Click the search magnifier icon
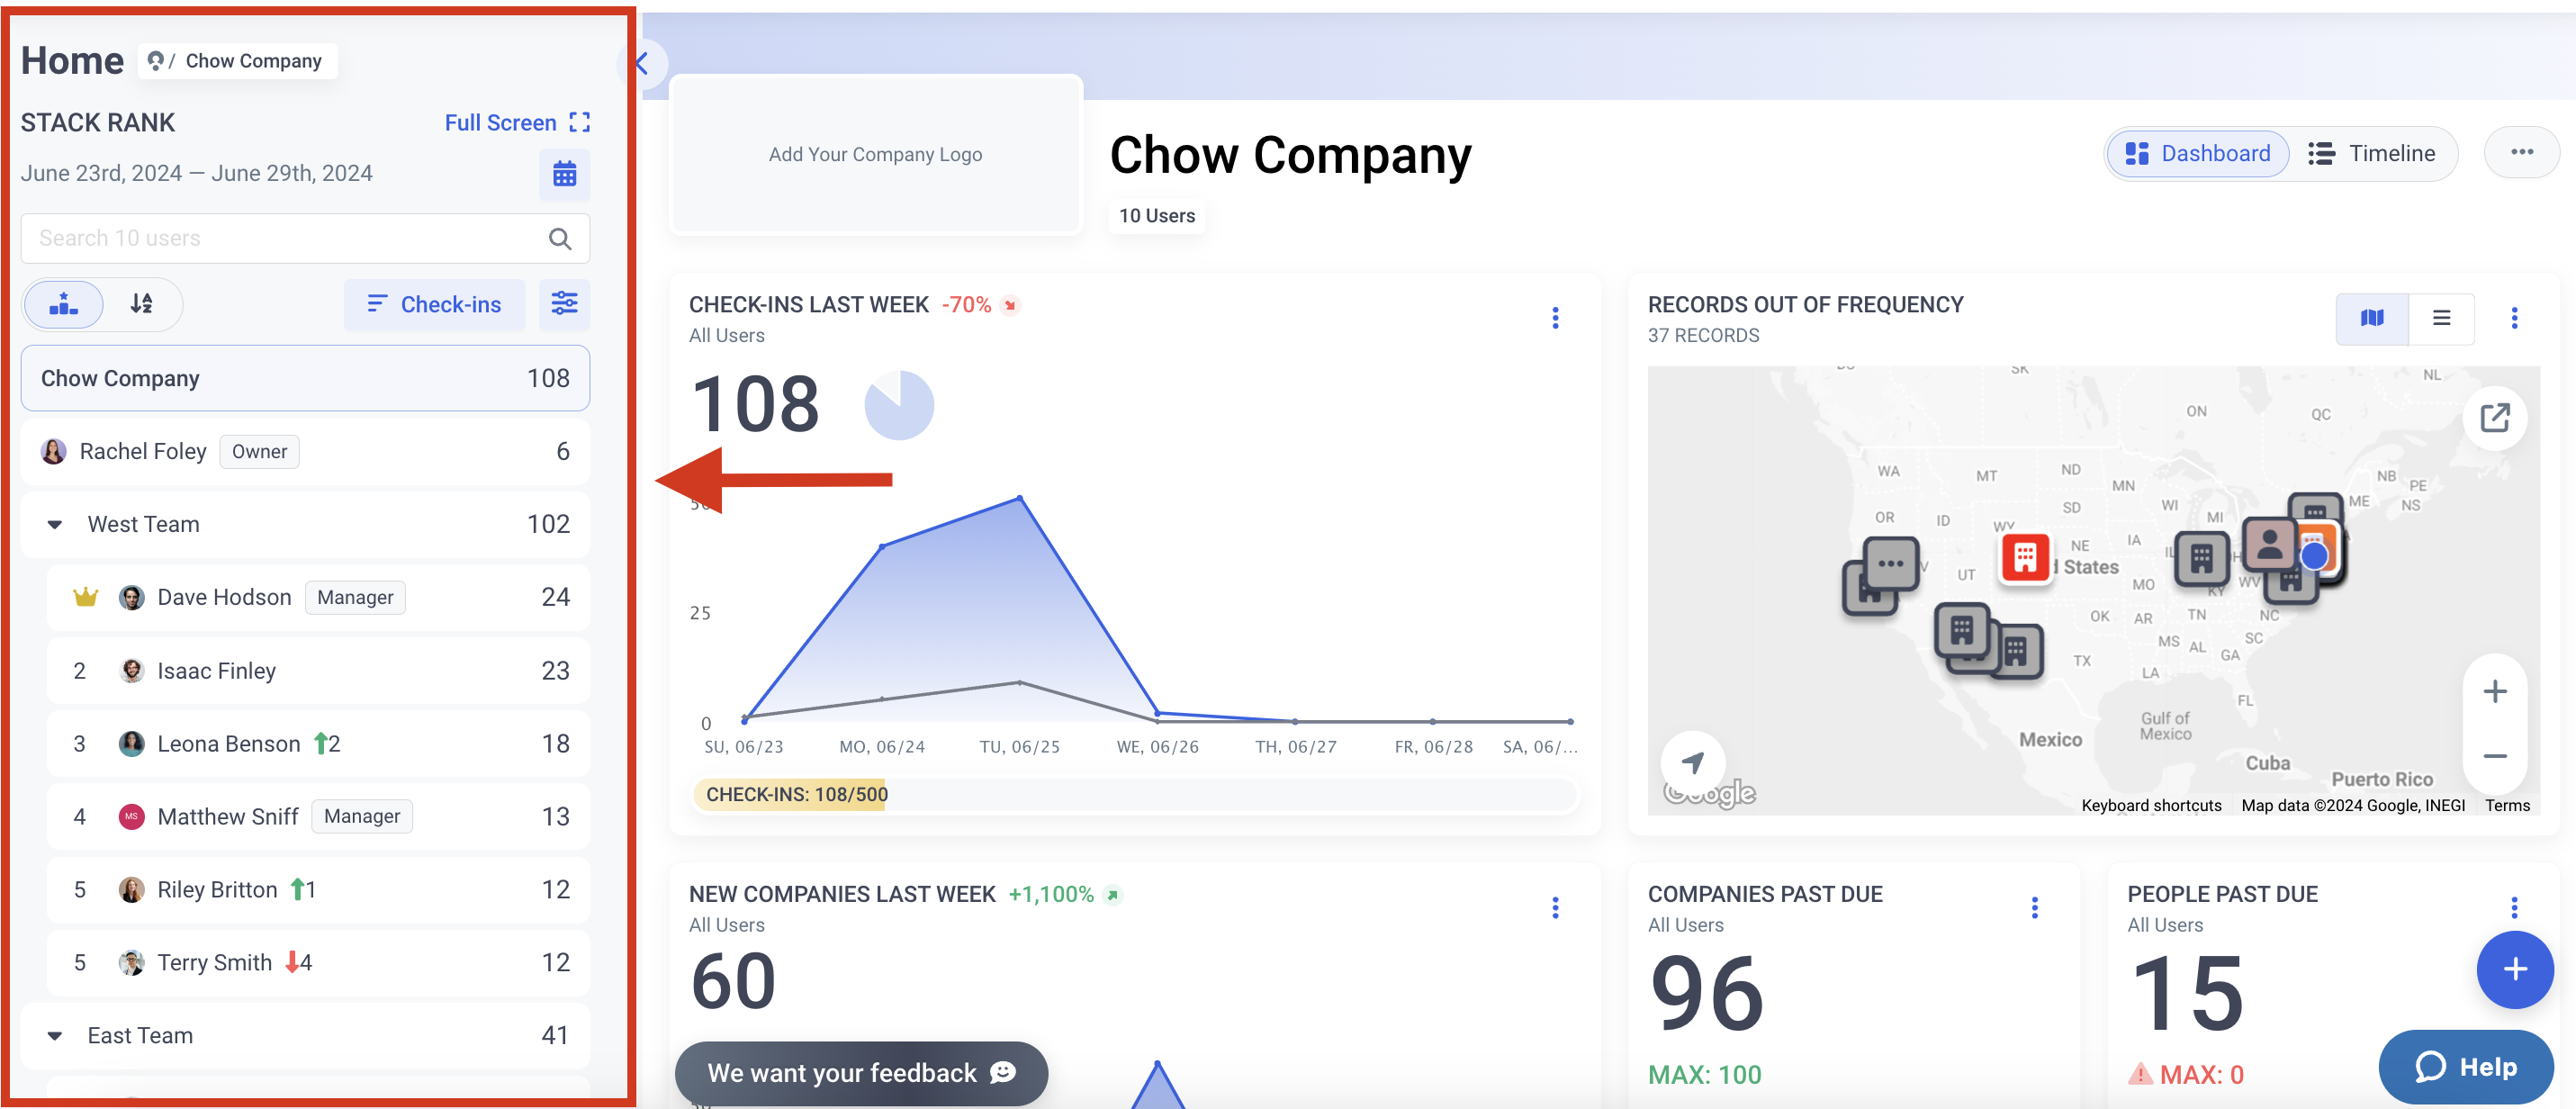The image size is (2576, 1109). tap(560, 239)
